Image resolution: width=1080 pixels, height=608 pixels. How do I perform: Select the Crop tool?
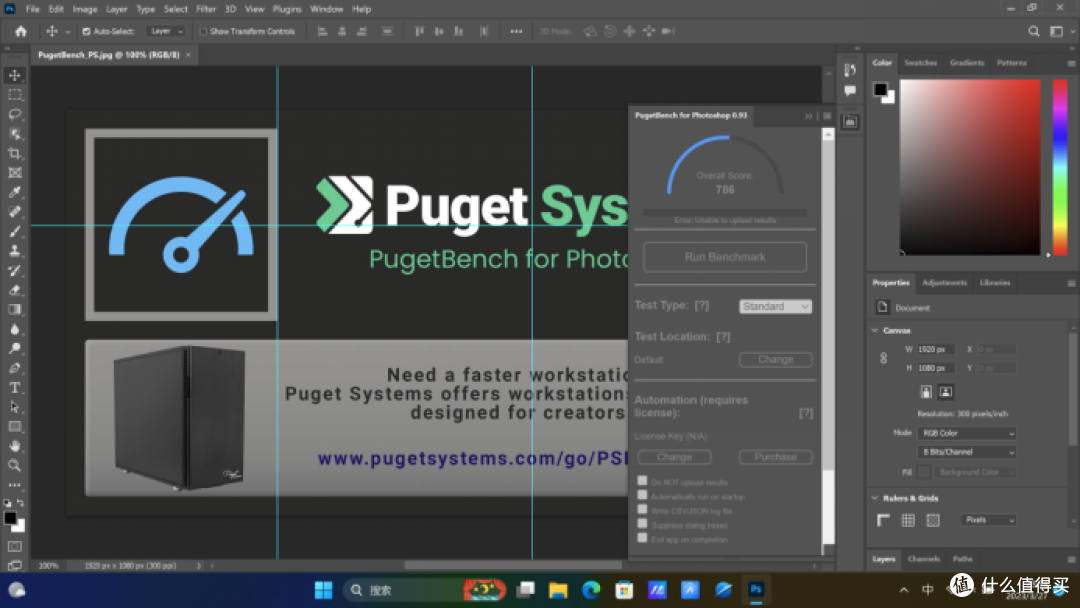14,153
